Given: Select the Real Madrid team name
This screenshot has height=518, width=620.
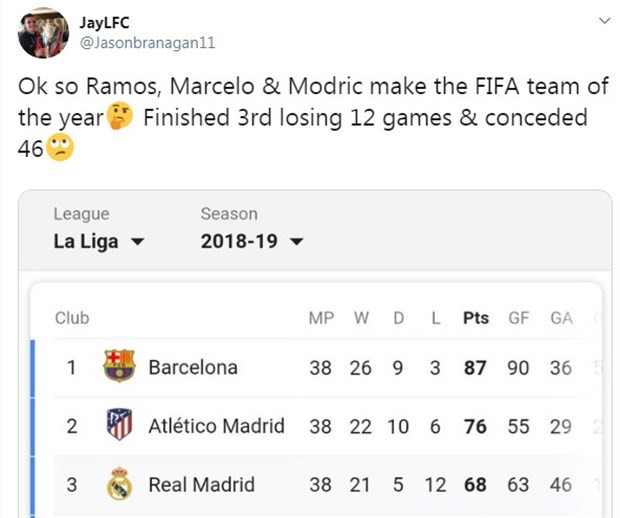Looking at the screenshot, I should [201, 485].
